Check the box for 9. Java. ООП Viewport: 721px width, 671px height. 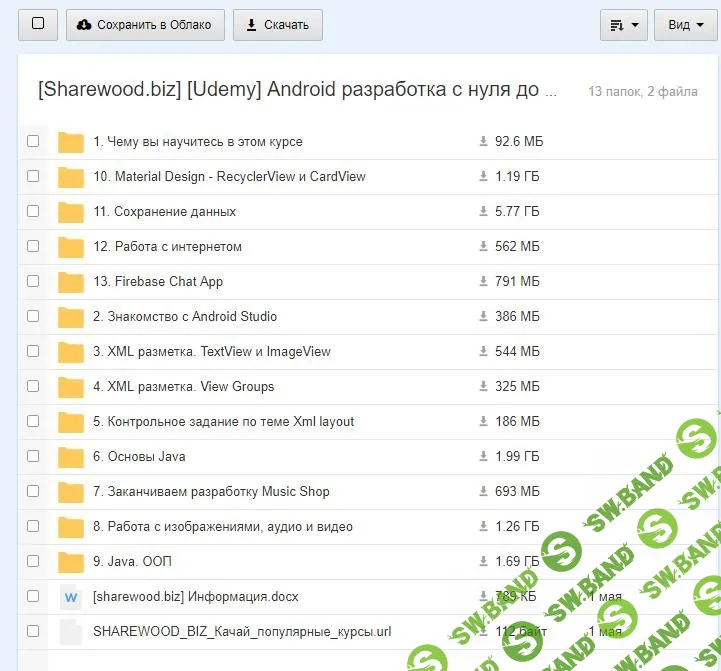tap(33, 561)
